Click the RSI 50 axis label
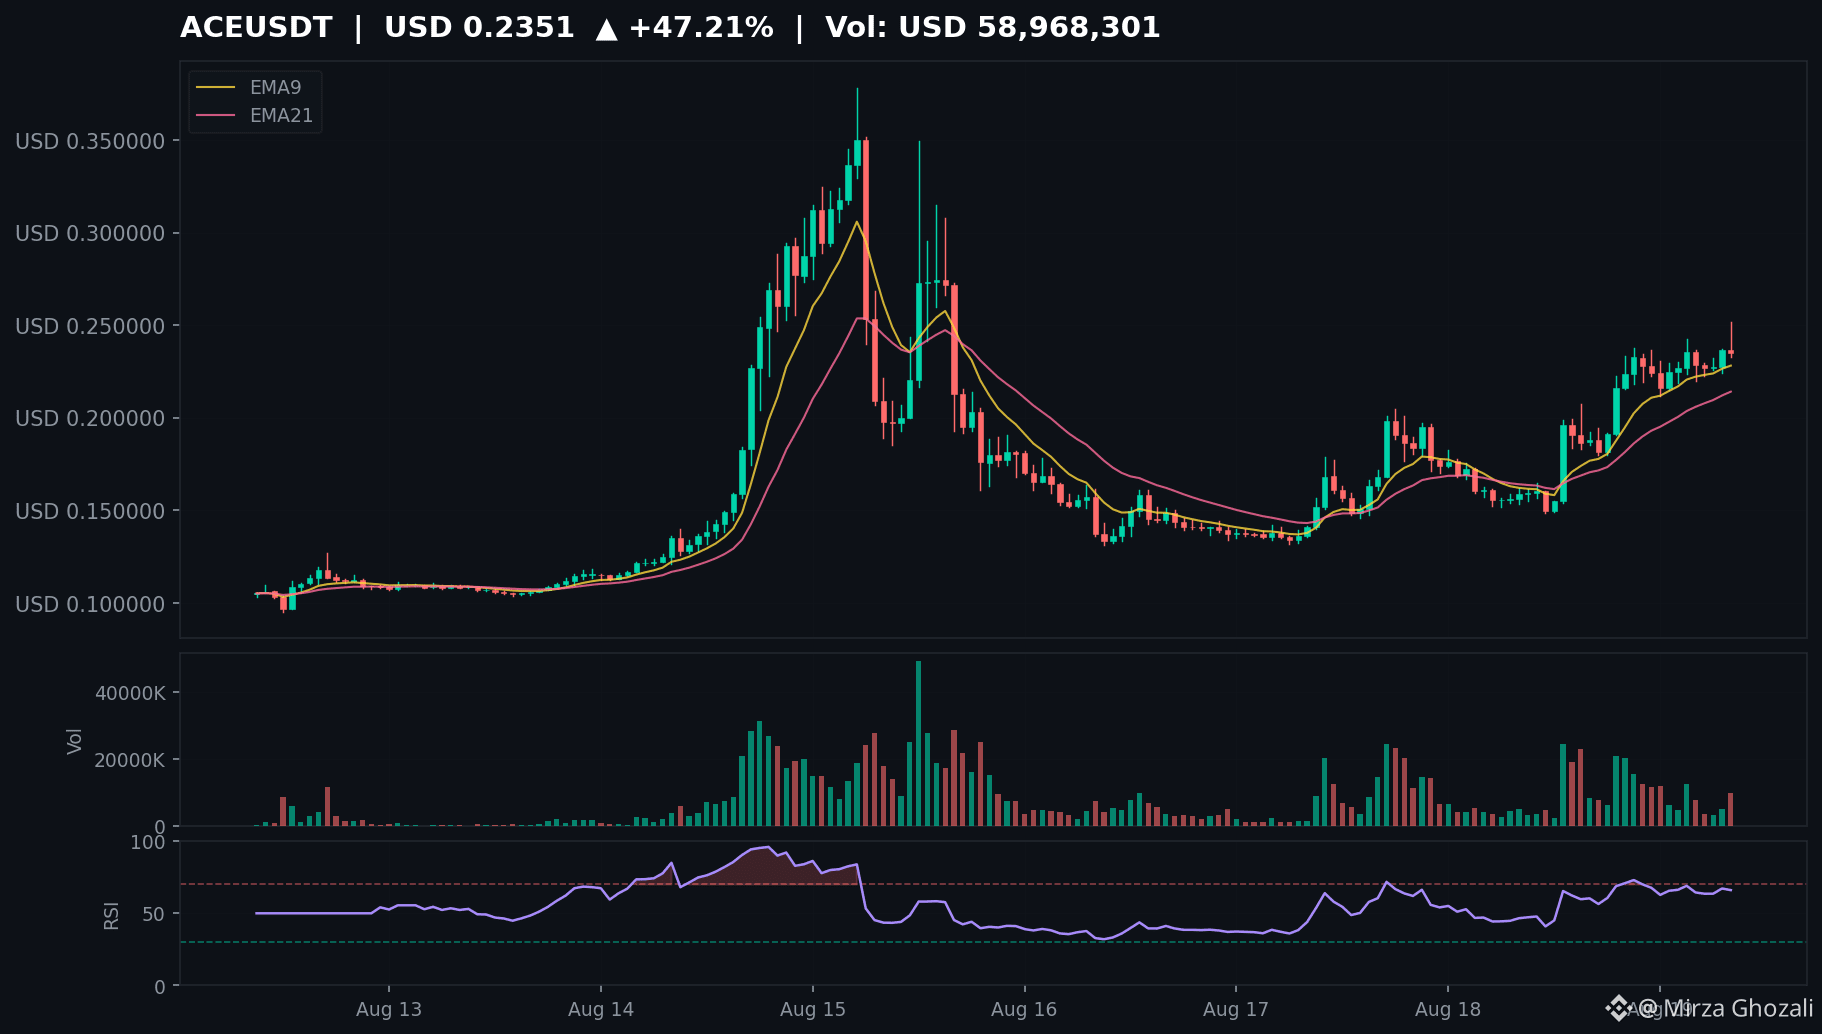 pyautogui.click(x=154, y=914)
